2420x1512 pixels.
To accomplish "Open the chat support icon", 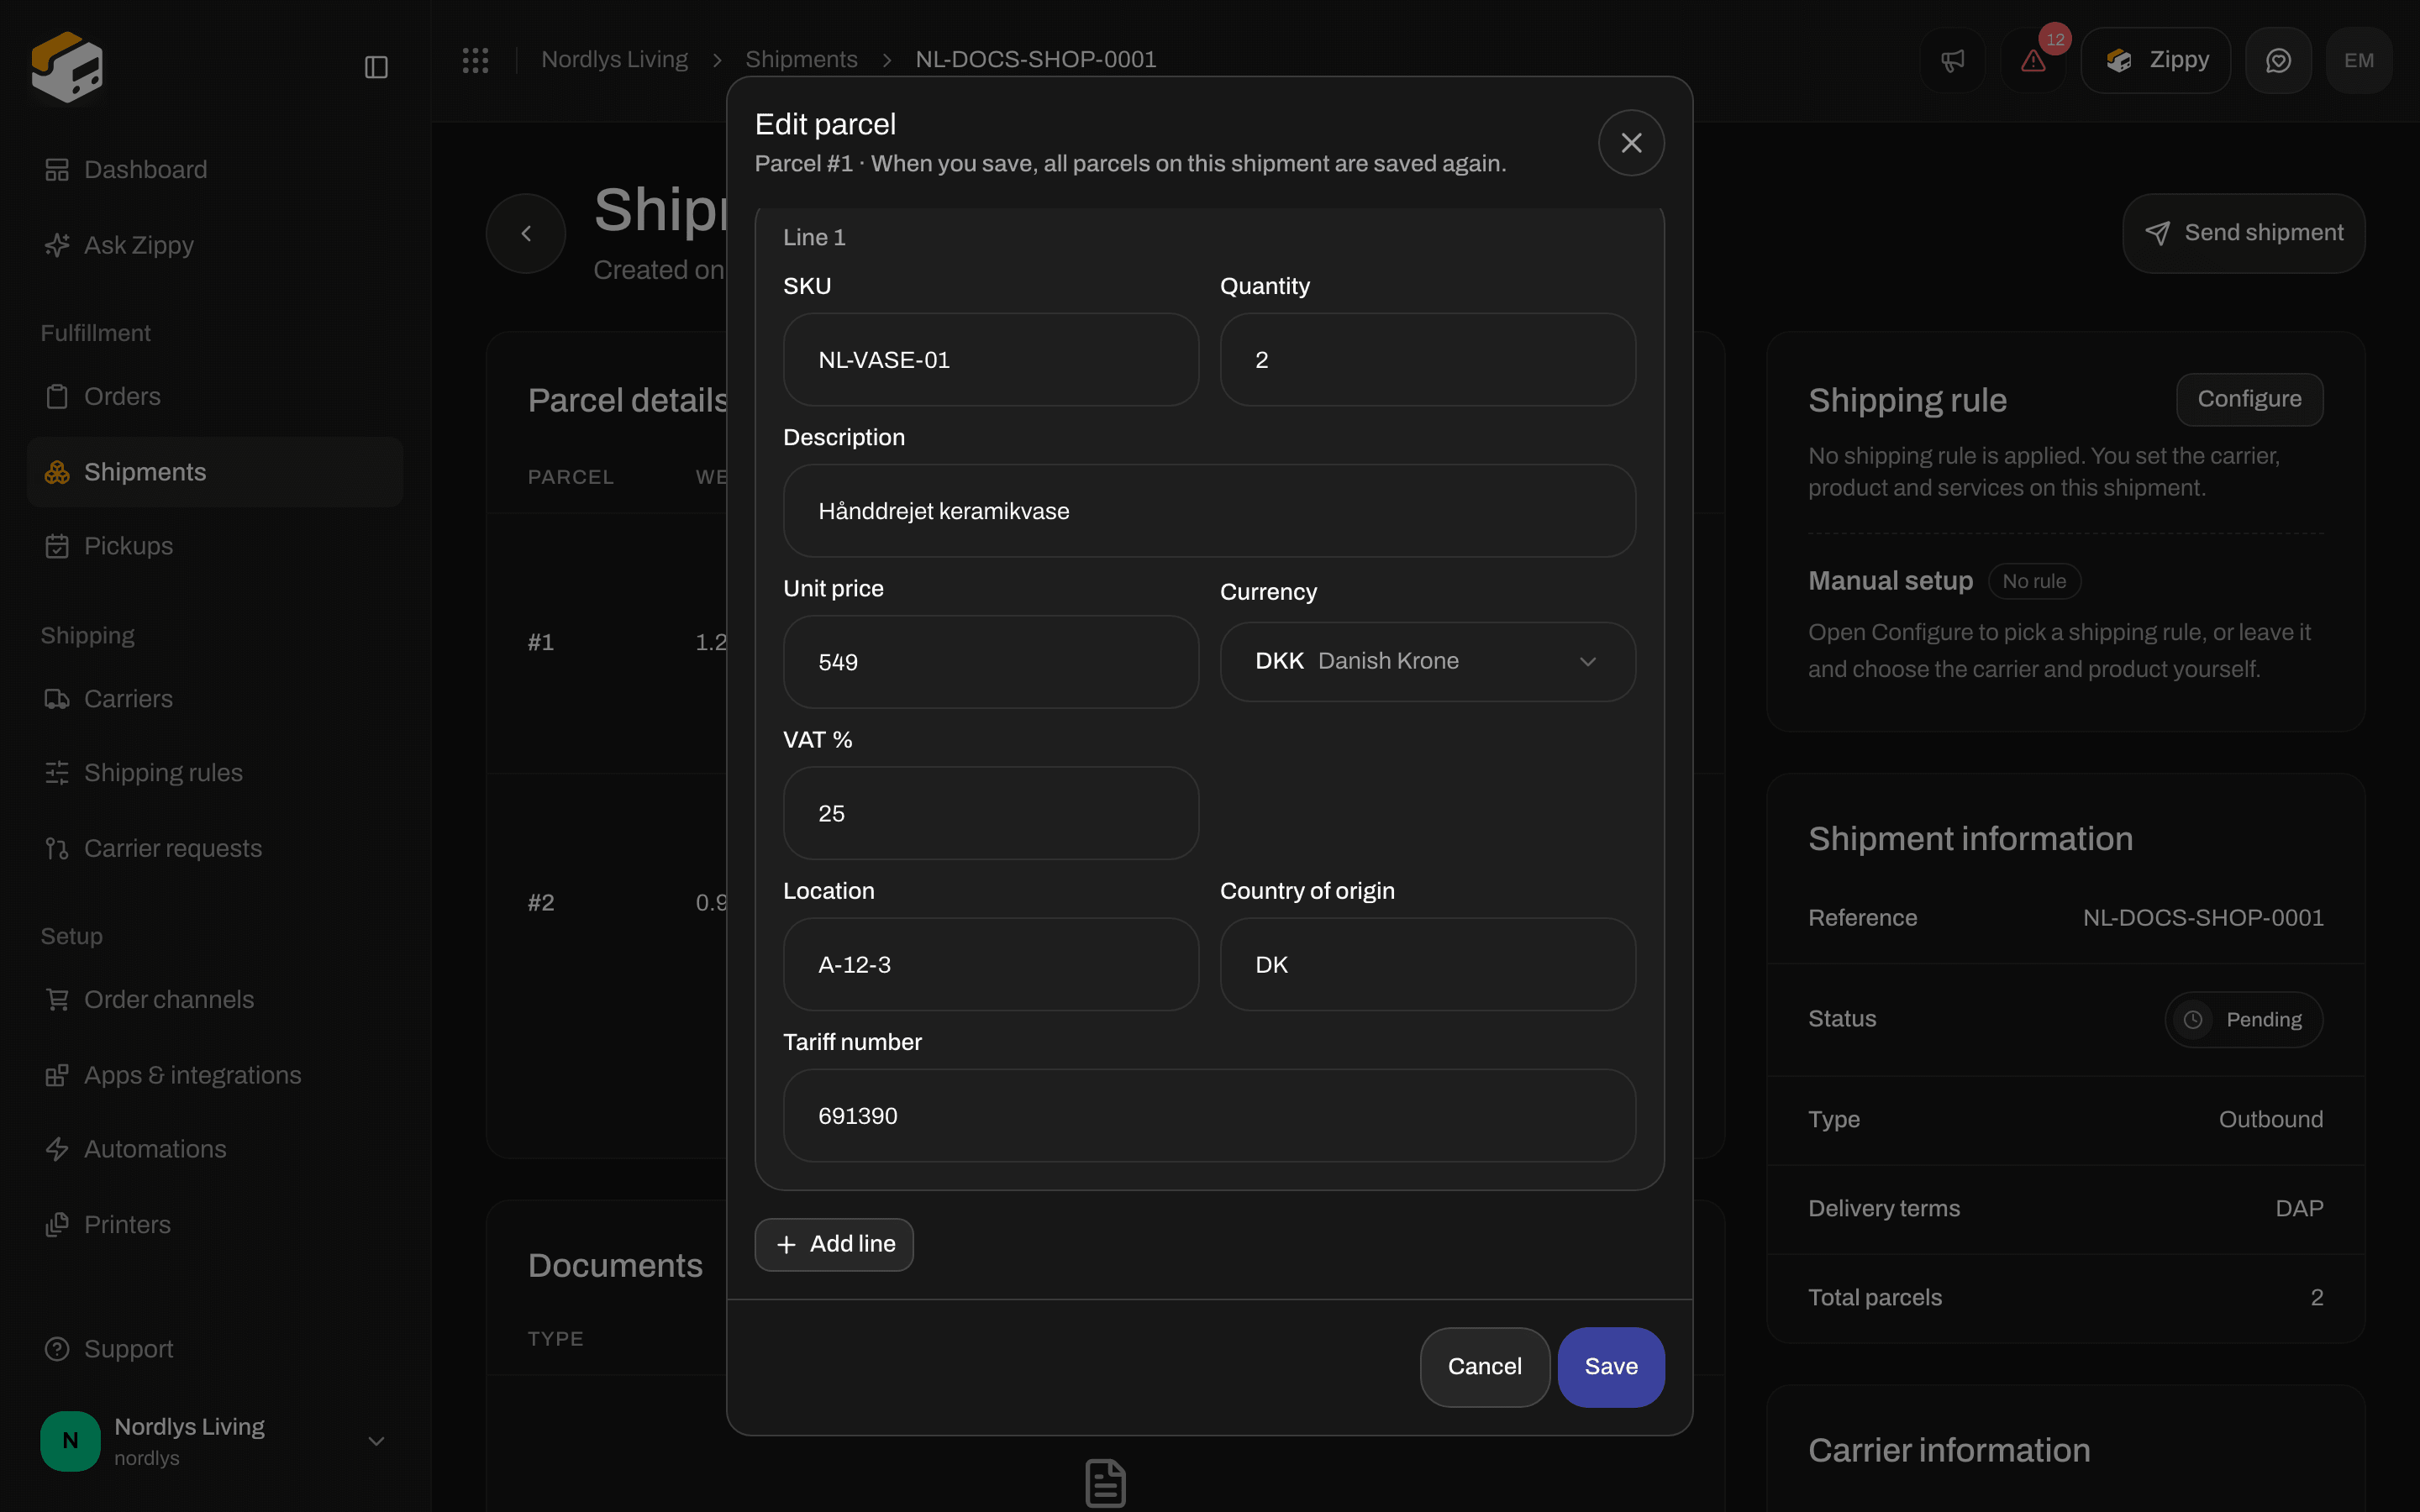I will (x=2278, y=60).
